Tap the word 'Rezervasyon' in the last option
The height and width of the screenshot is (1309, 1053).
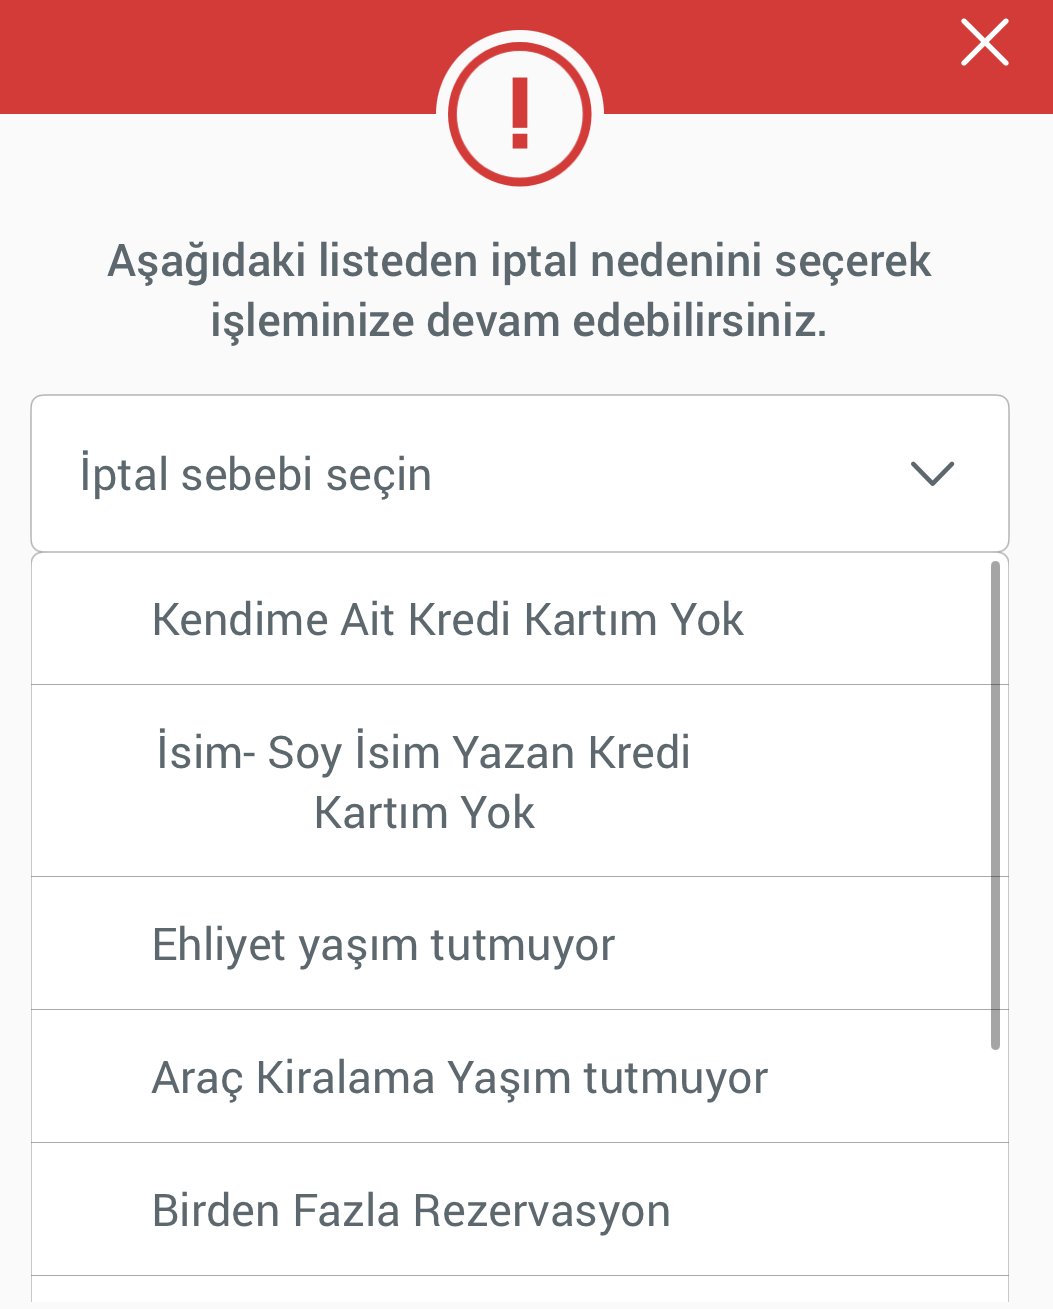click(x=541, y=1211)
